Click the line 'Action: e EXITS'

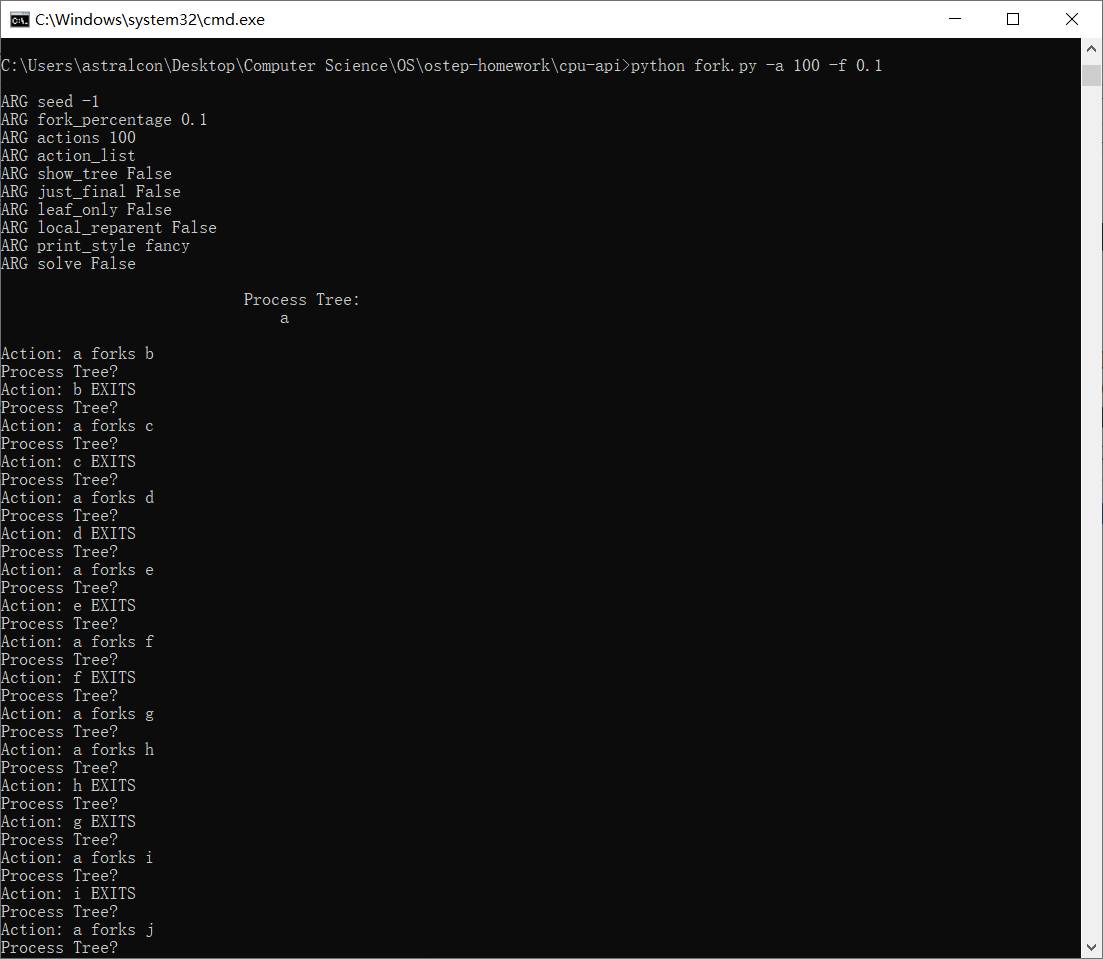coord(68,605)
